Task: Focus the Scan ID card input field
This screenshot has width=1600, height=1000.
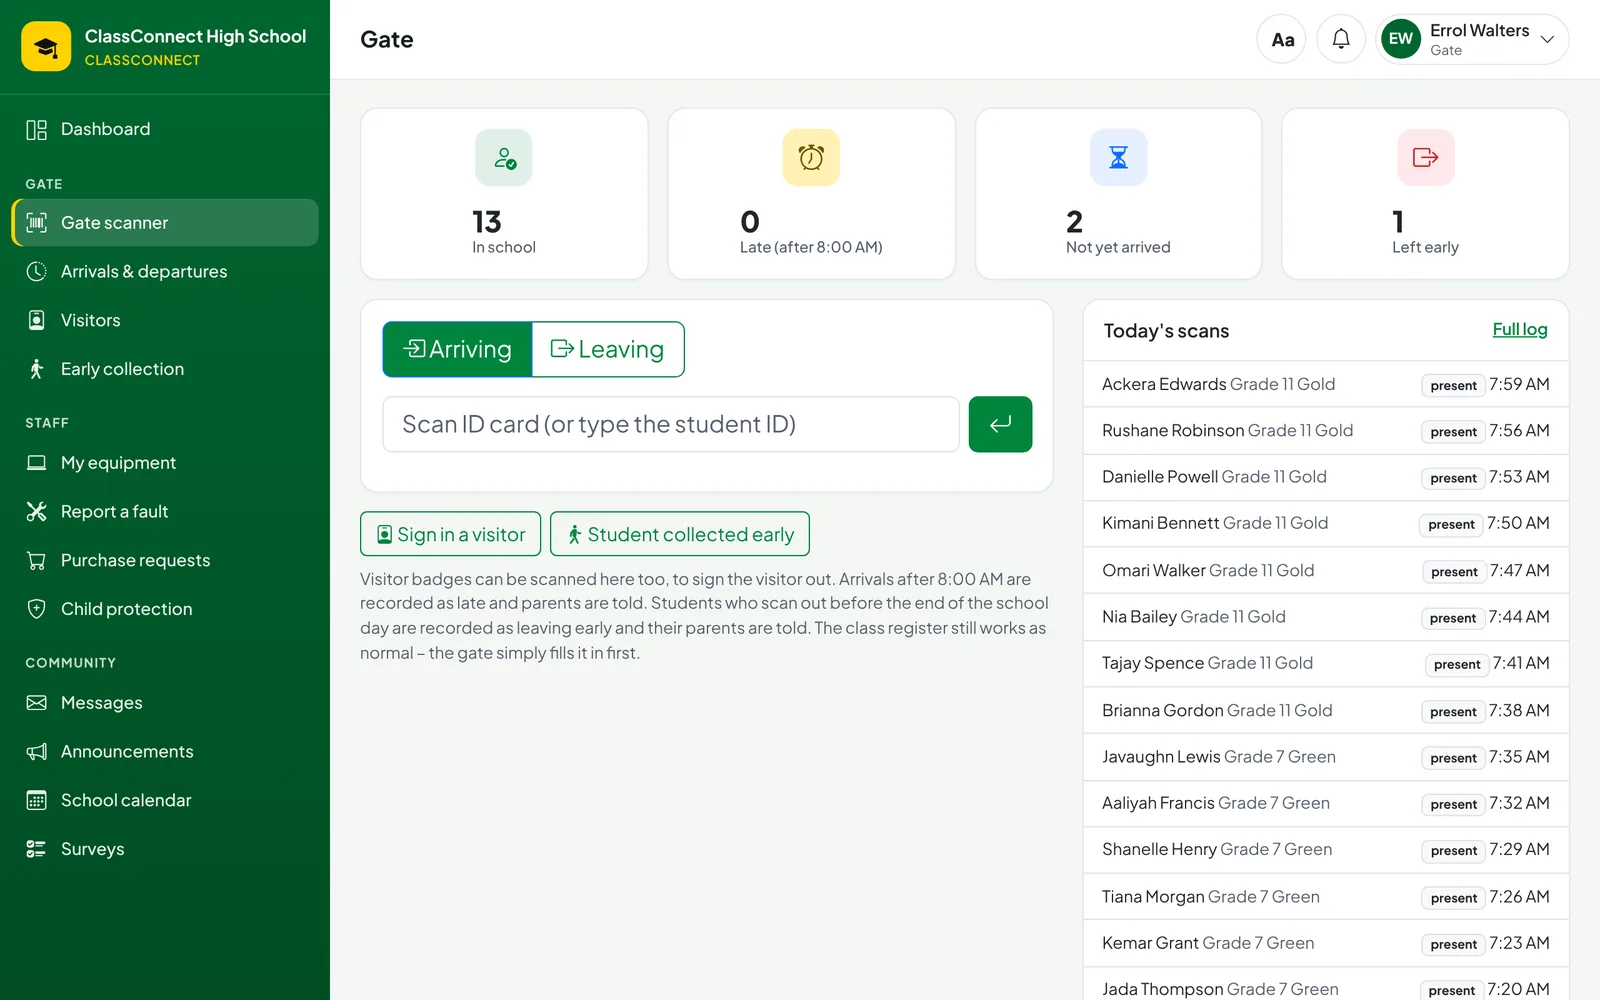Action: pos(671,424)
